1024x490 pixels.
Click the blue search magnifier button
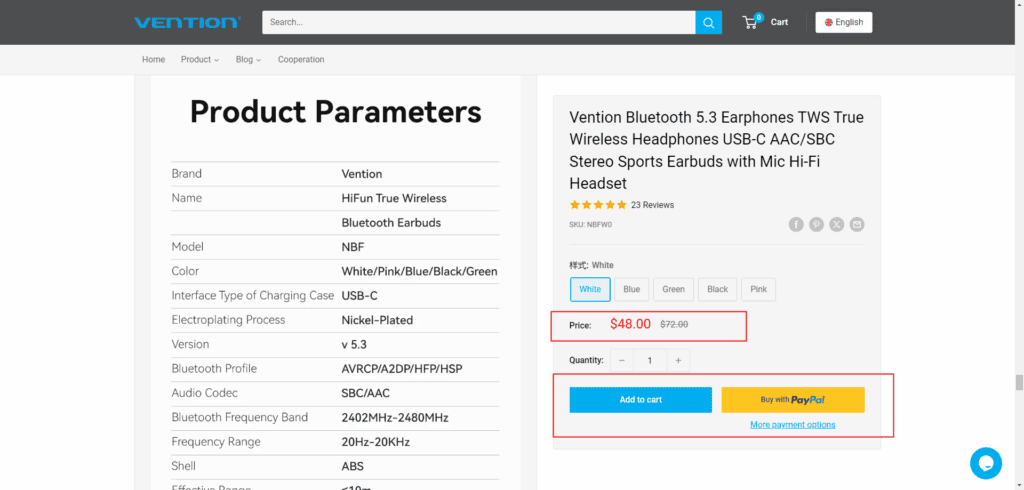(709, 22)
